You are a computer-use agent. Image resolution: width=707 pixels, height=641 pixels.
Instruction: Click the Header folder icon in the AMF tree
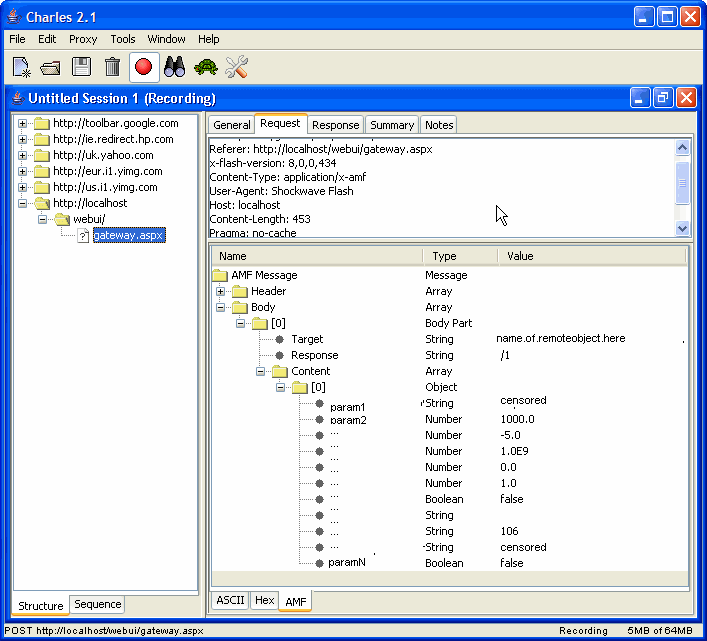240,292
